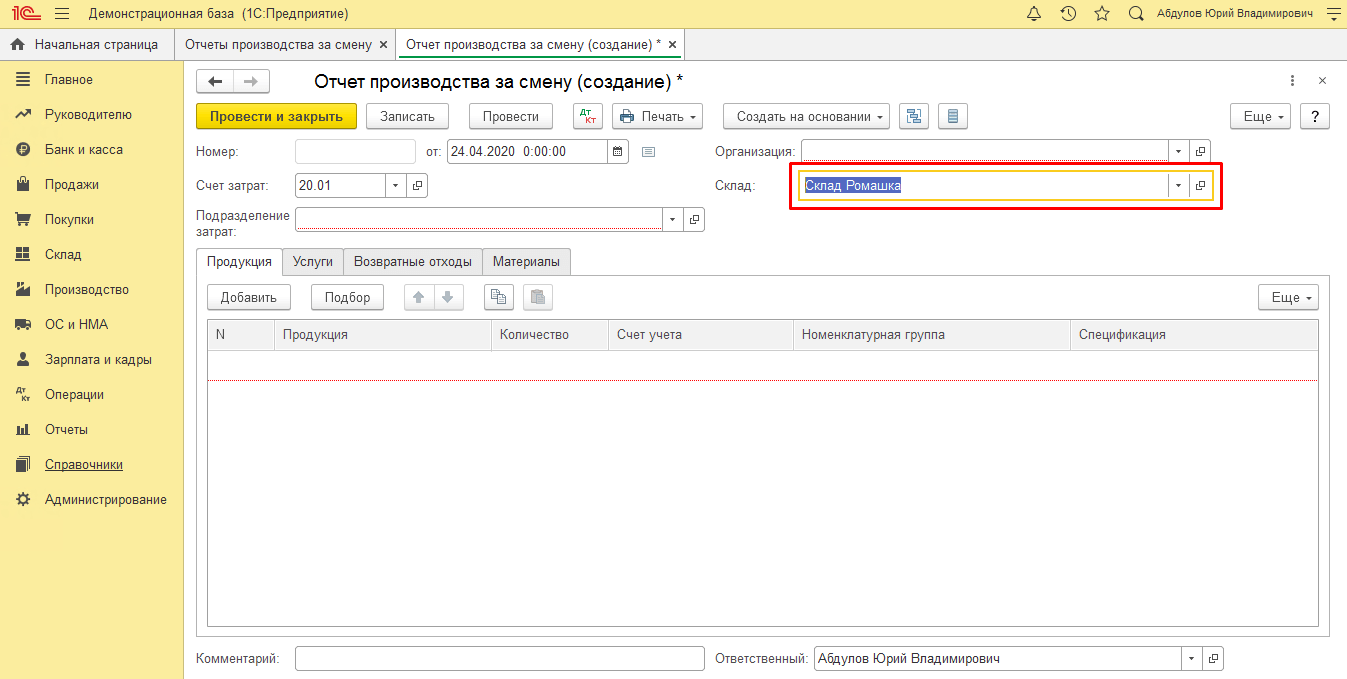Image resolution: width=1347 pixels, height=679 pixels.
Task: Click the favorites star icon
Action: [x=1102, y=14]
